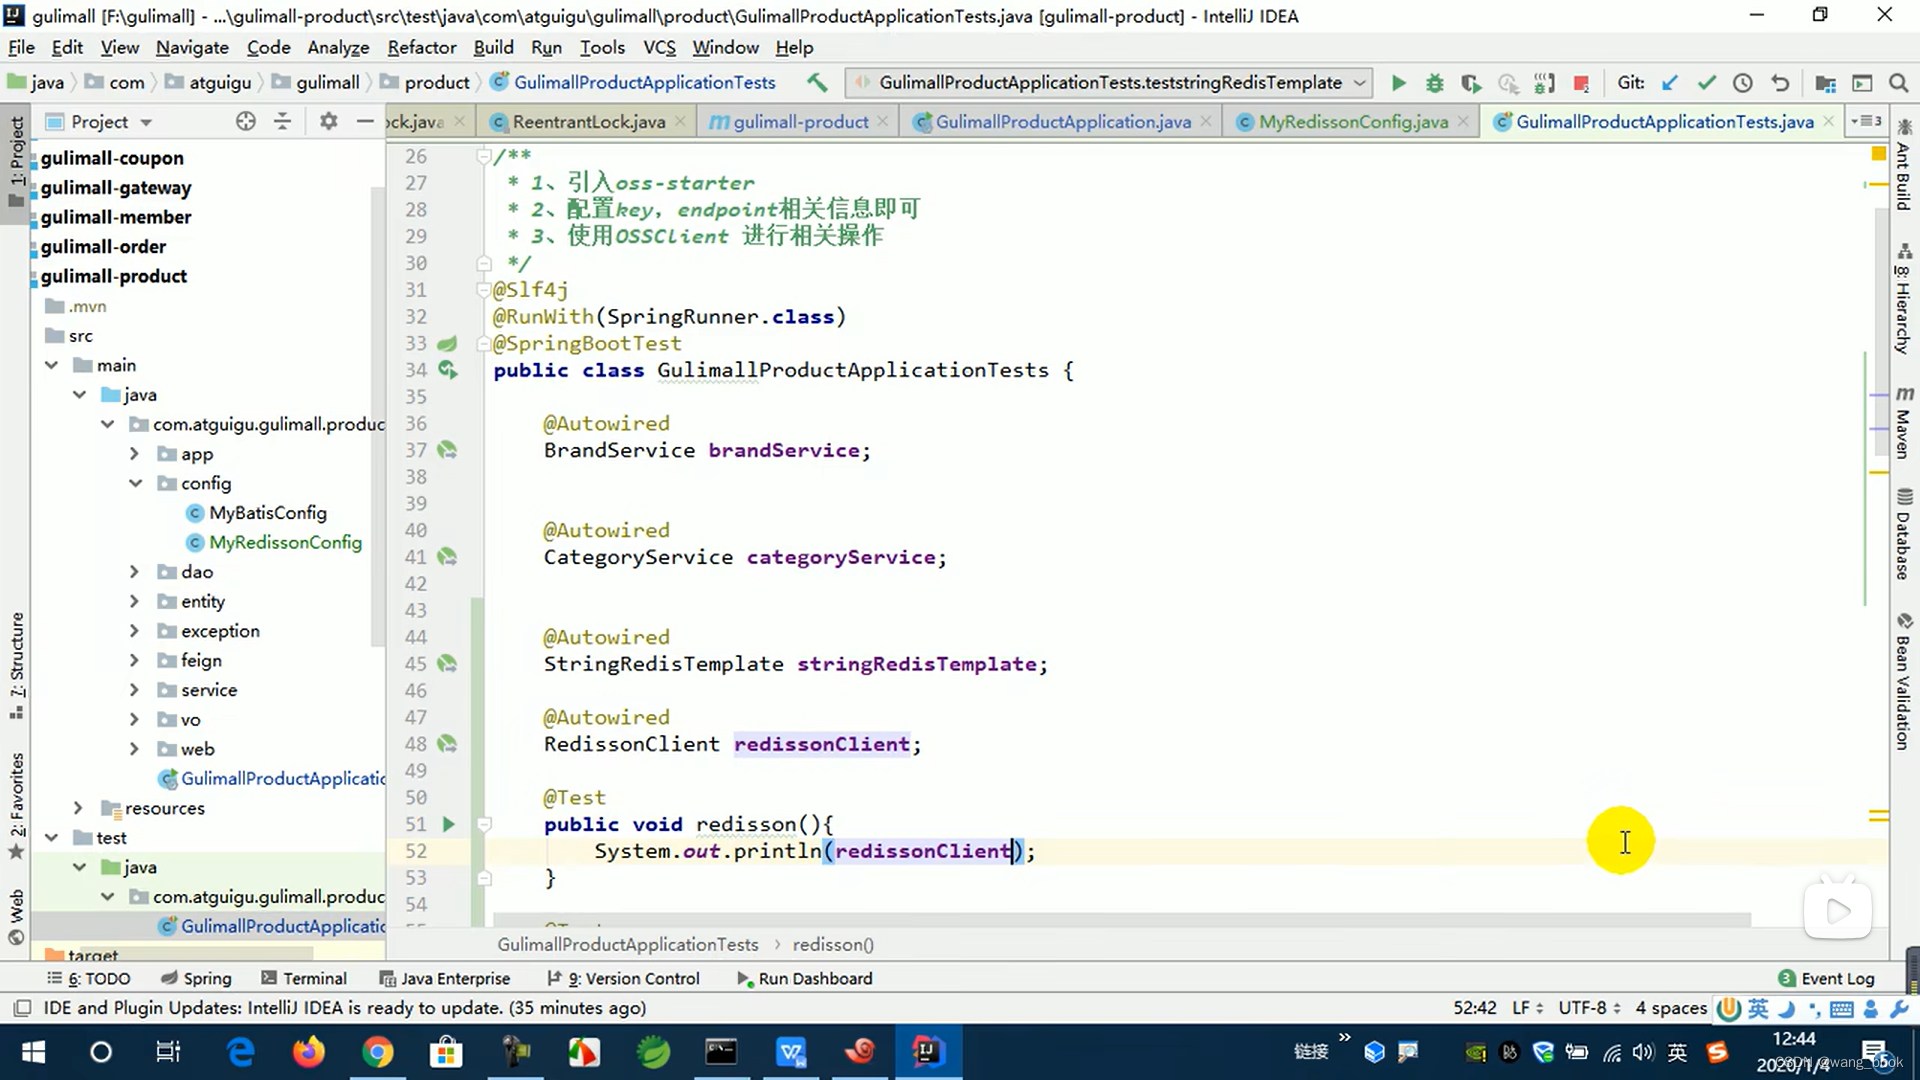Collapse all nodes in Project panel
Image resolution: width=1920 pixels, height=1080 pixels.
coord(283,121)
